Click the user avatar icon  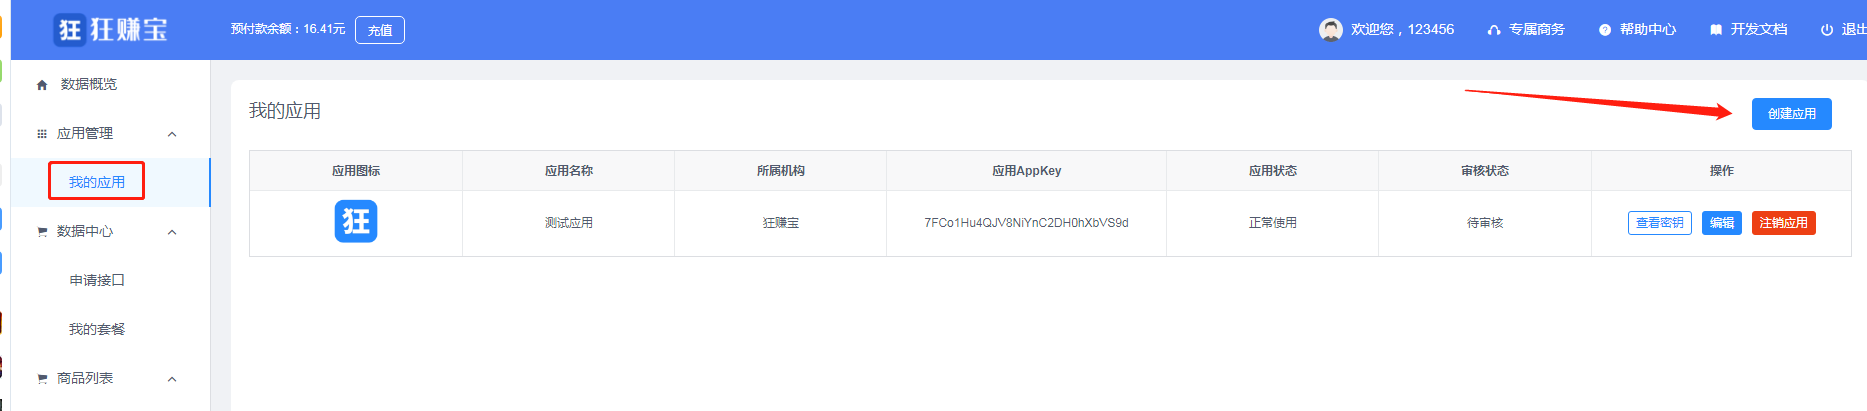[x=1330, y=30]
